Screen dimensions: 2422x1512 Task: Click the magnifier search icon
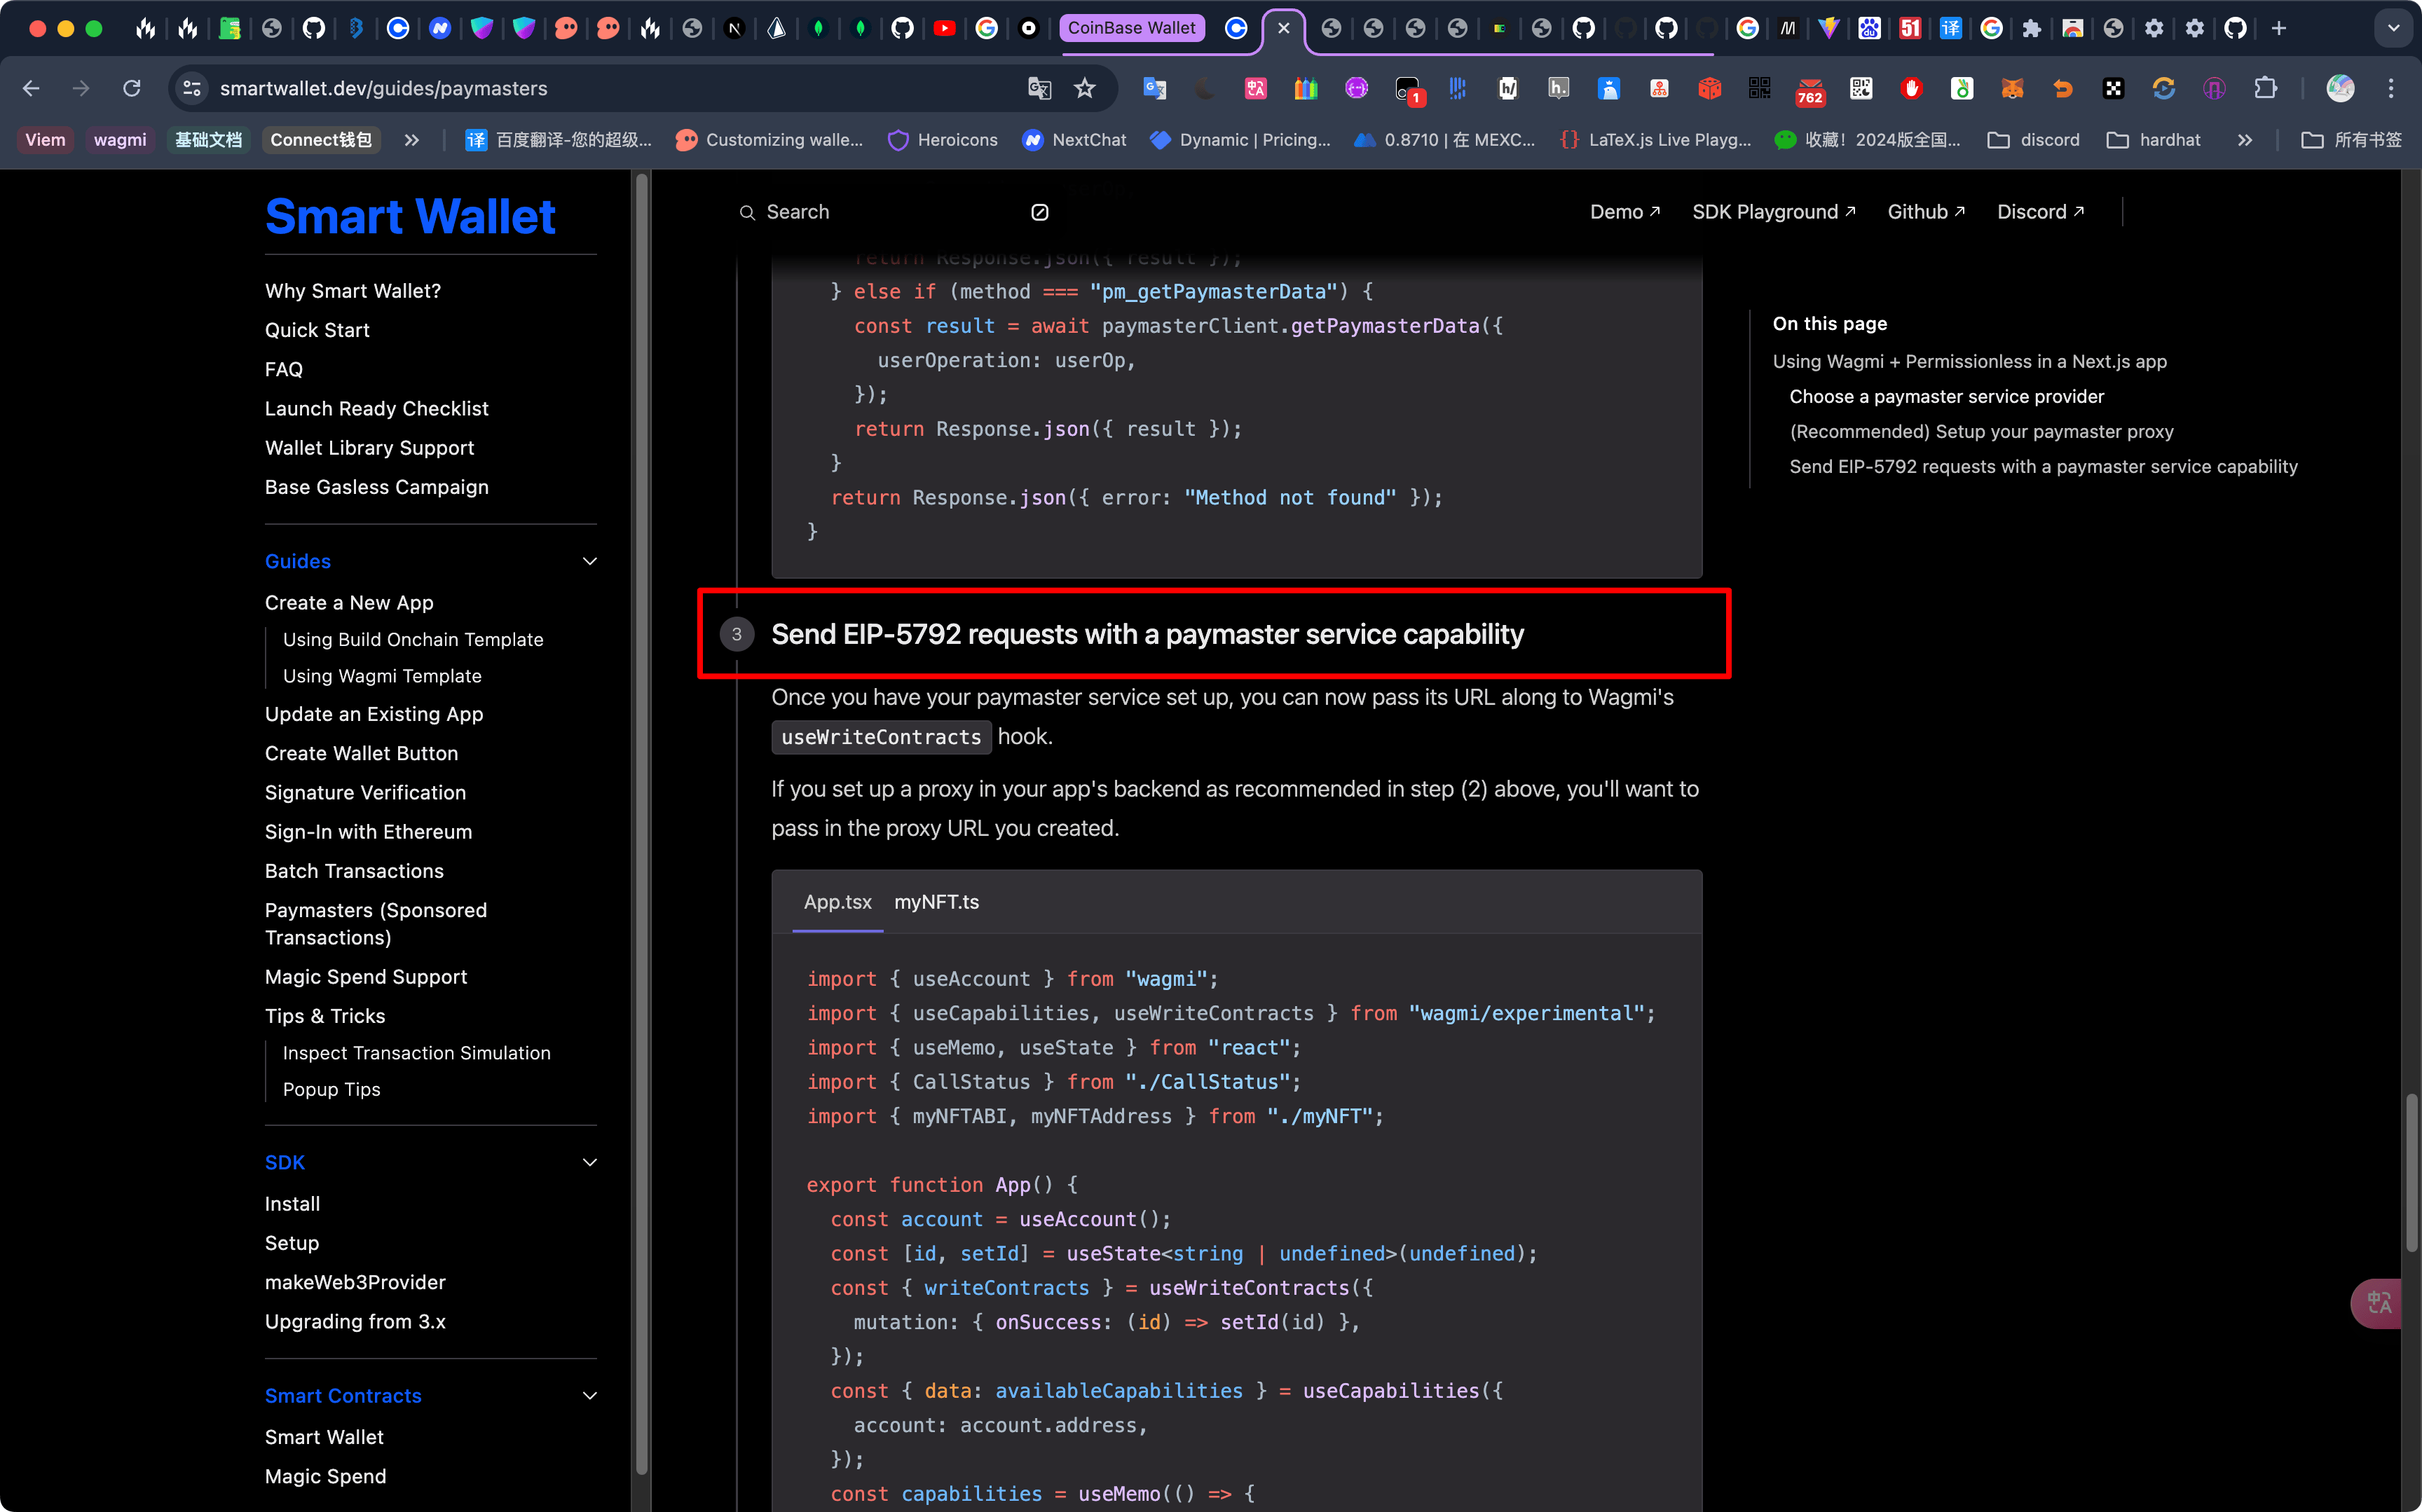click(x=747, y=212)
